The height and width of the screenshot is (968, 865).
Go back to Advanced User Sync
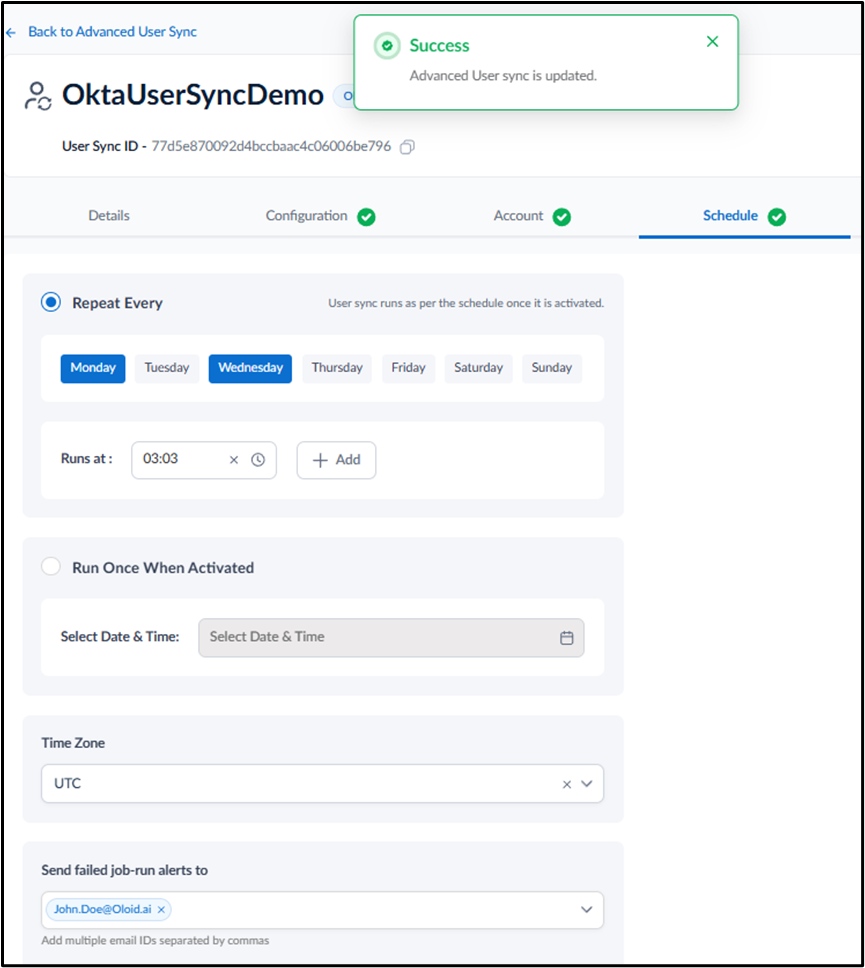click(x=112, y=32)
